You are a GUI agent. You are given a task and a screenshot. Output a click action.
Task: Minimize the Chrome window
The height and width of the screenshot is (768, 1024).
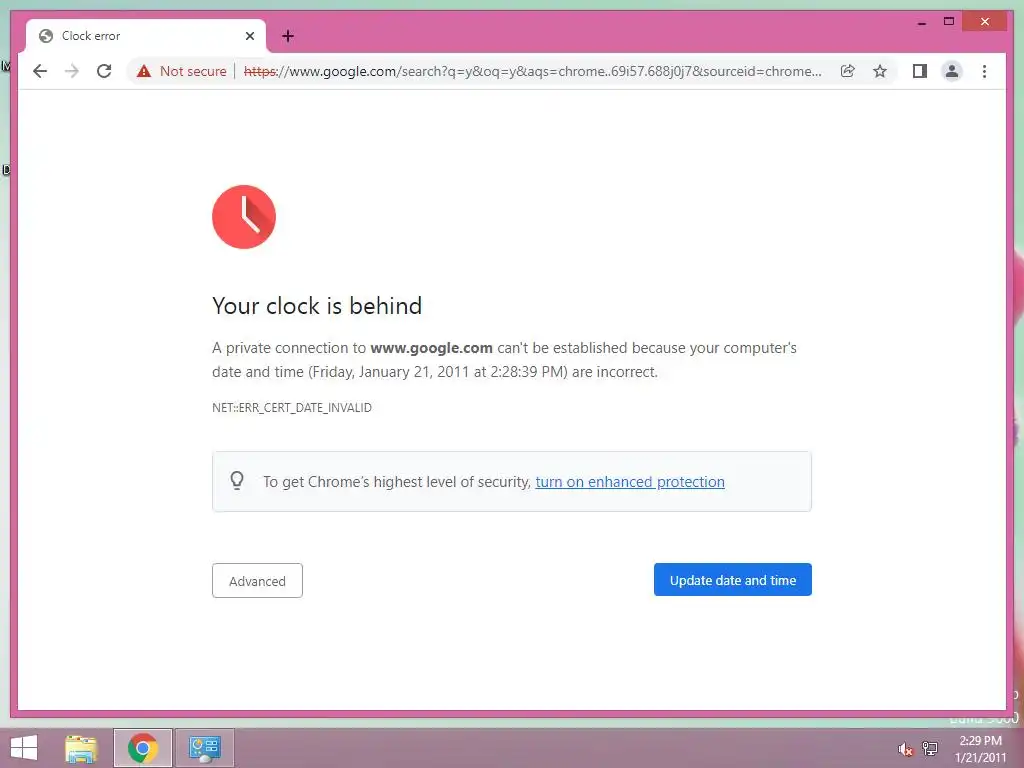tap(922, 22)
